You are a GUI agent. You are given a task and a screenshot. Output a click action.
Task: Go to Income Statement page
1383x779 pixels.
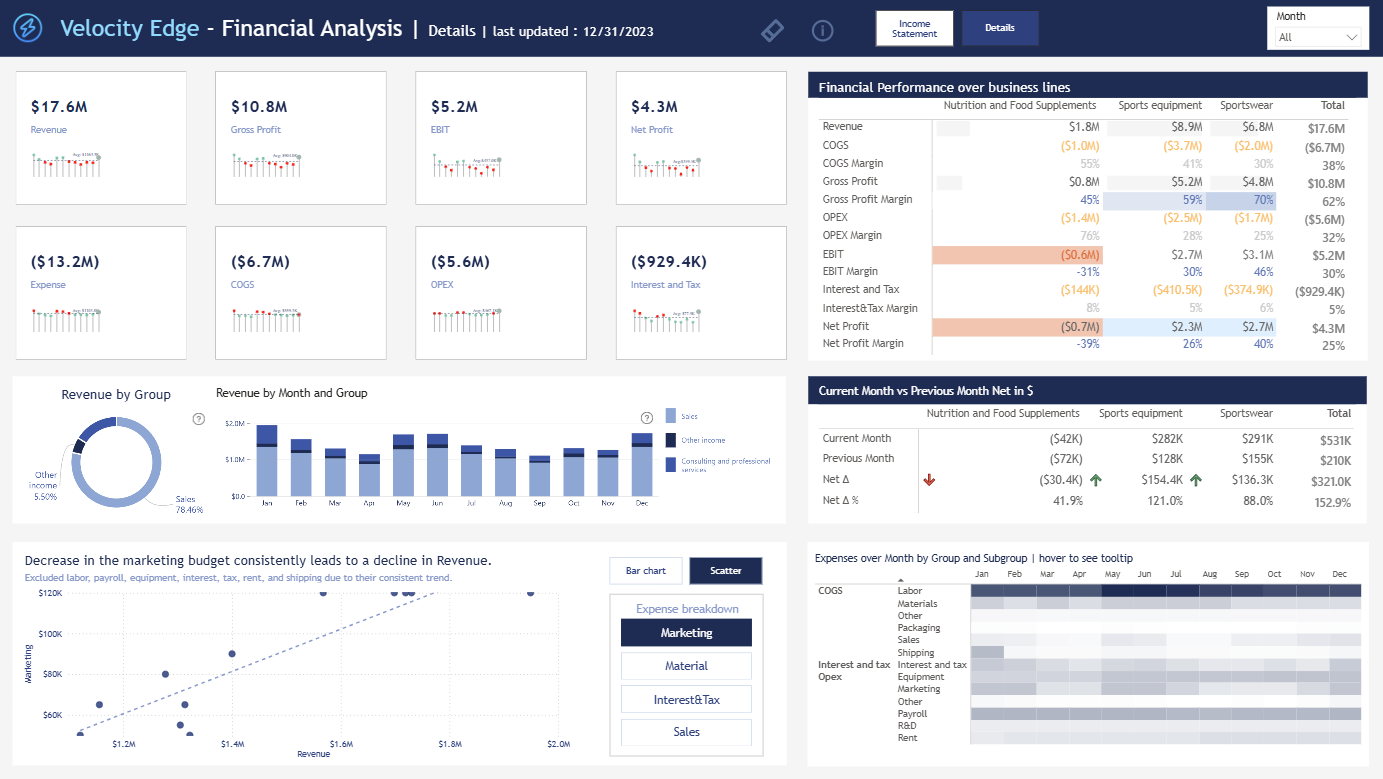click(x=914, y=28)
